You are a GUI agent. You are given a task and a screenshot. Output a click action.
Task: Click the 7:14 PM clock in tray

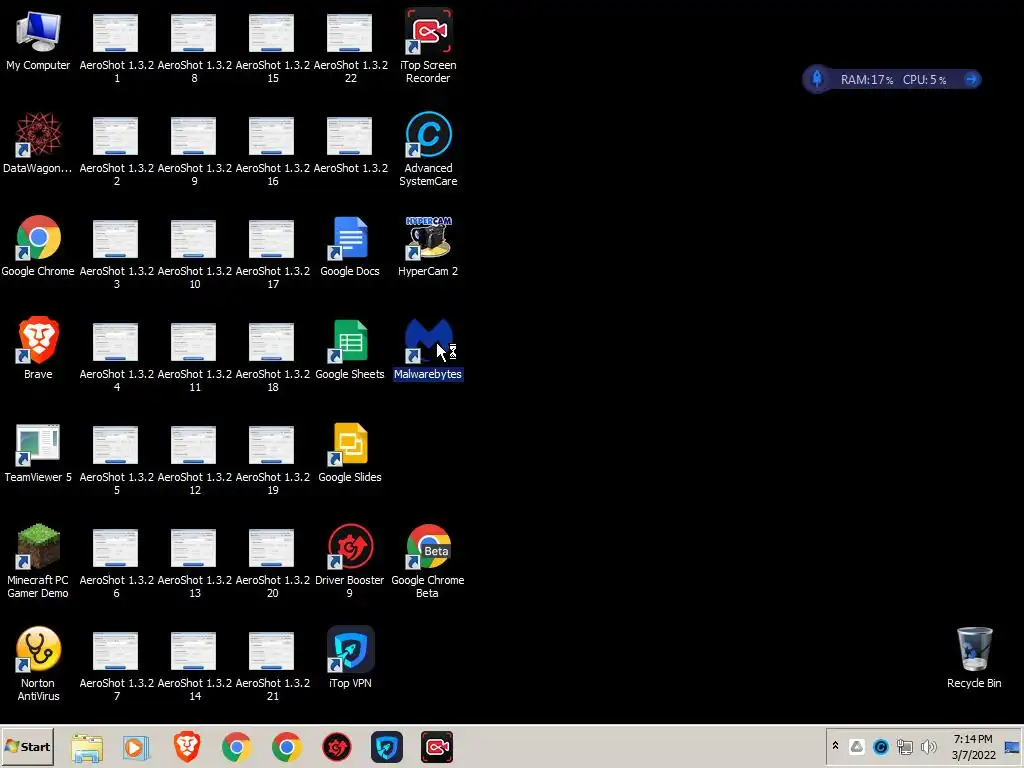(x=973, y=739)
